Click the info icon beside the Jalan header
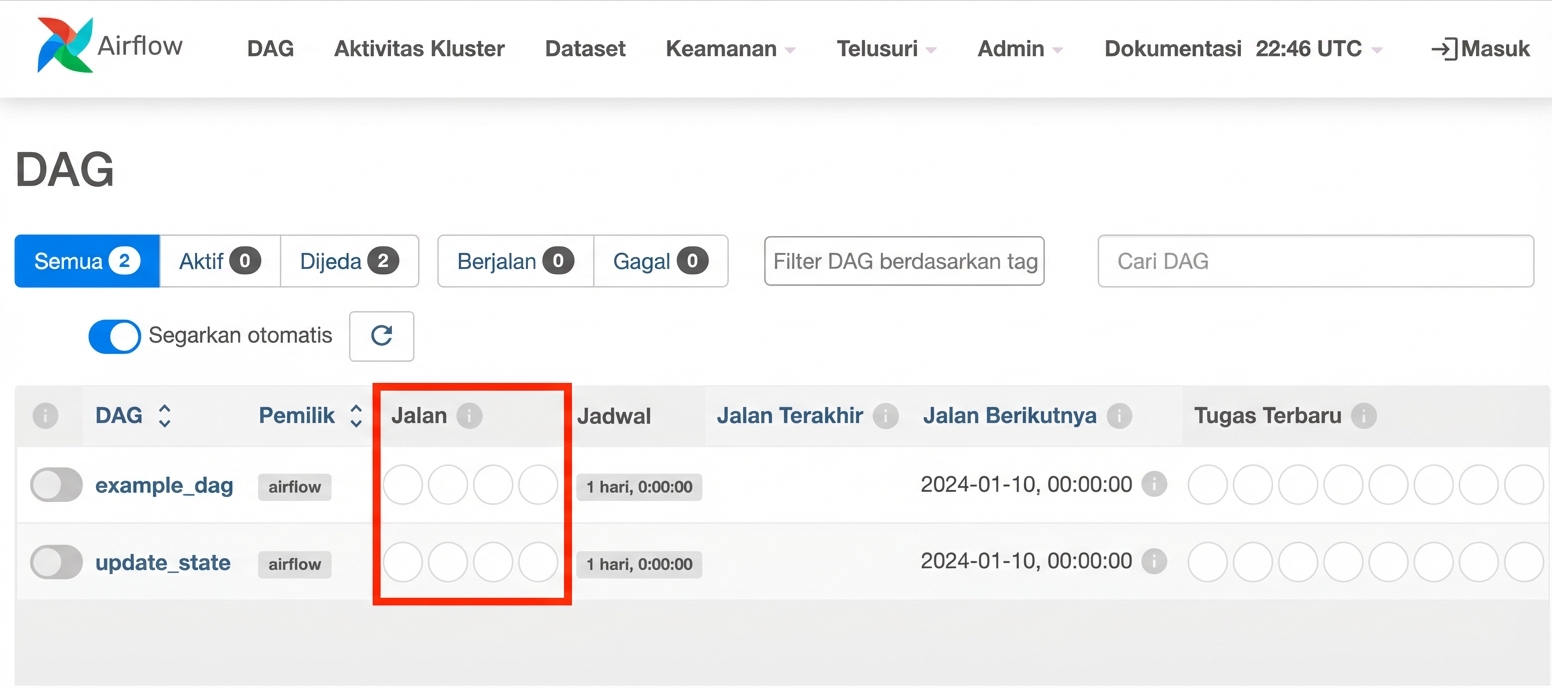Screen dimensions: 1552x688 coord(469,416)
